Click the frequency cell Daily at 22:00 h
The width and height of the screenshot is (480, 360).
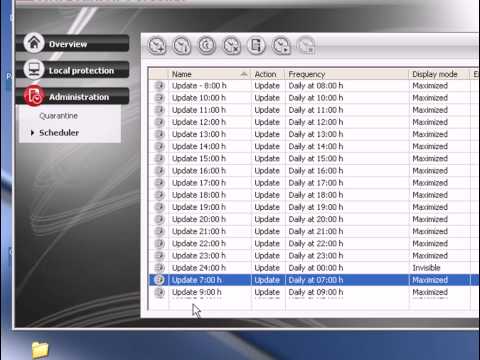click(316, 244)
